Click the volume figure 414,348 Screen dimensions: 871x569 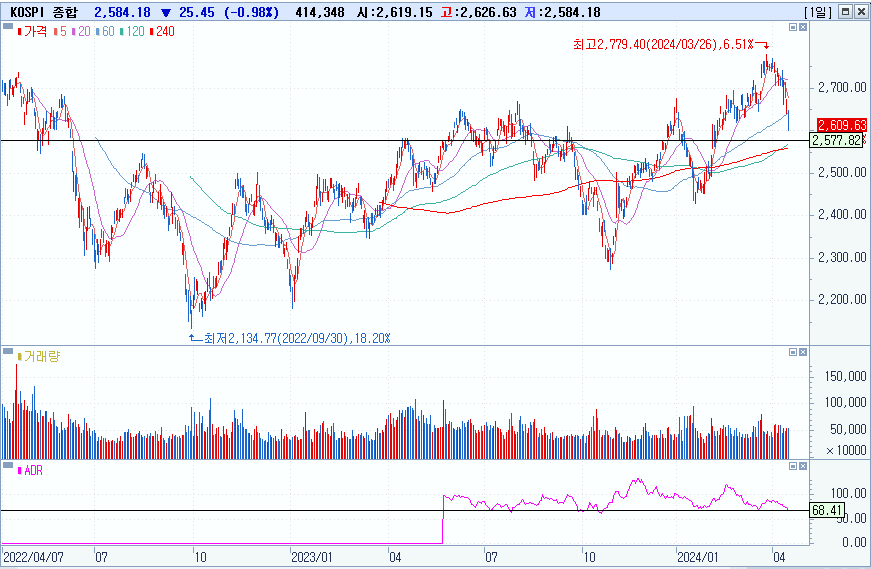[319, 12]
